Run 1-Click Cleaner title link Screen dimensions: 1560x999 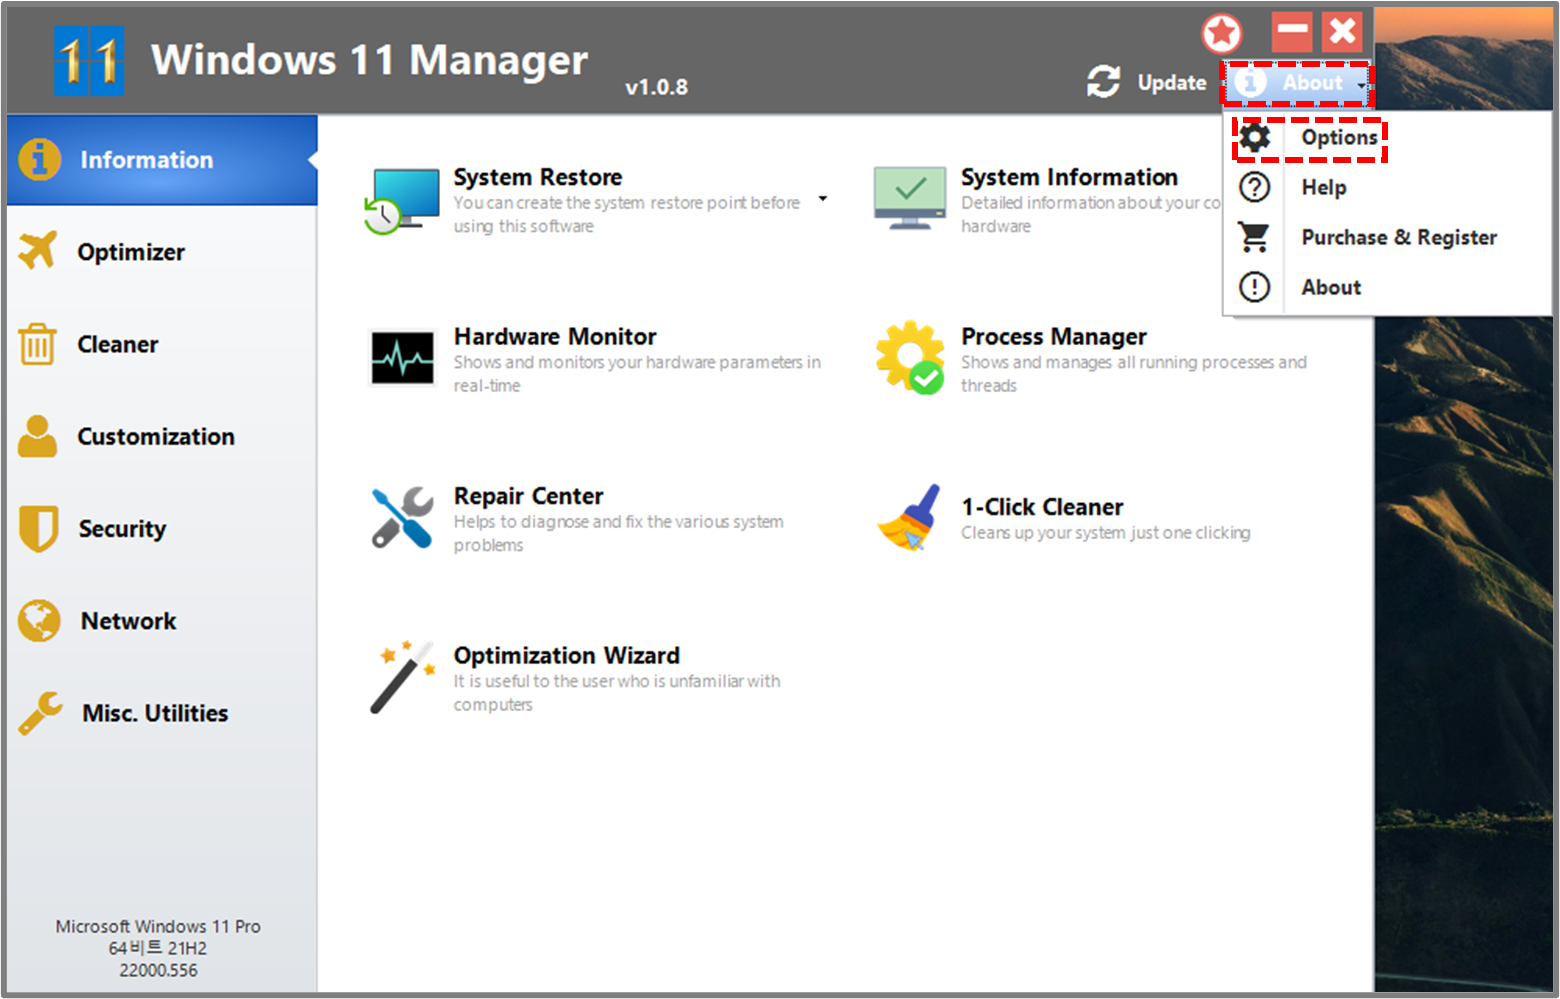coord(1042,507)
